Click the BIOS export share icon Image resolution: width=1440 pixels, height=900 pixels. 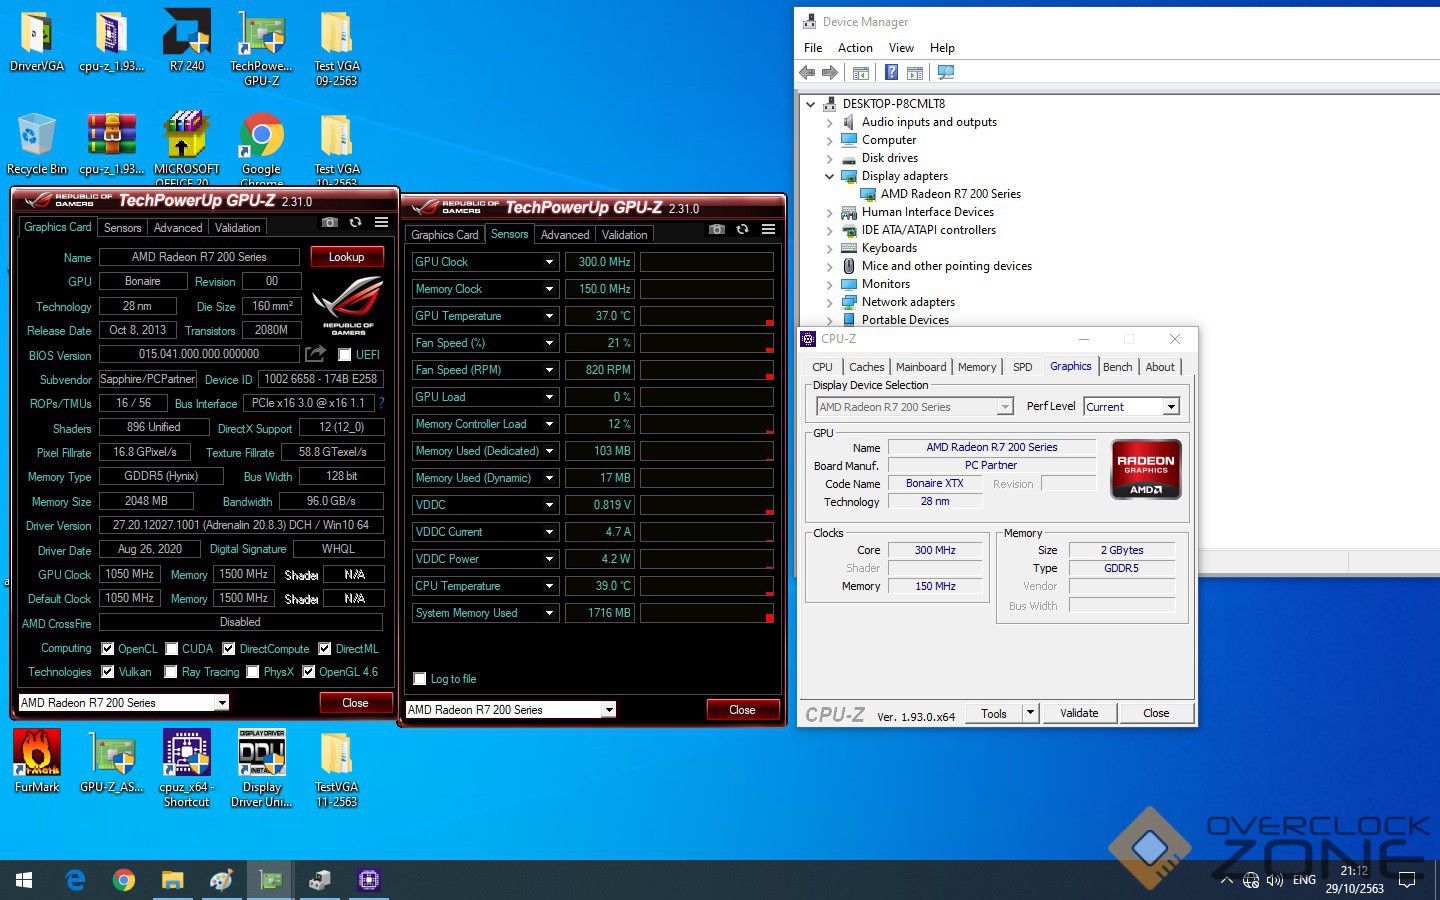point(315,354)
